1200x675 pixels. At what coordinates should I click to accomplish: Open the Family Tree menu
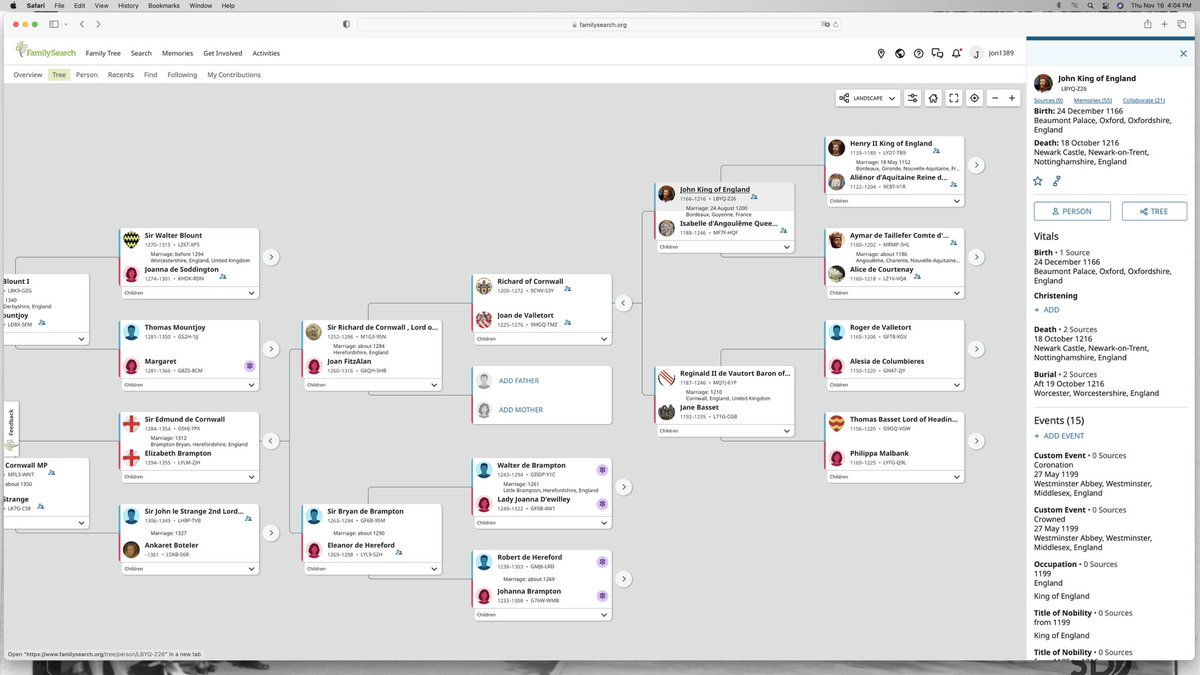point(103,53)
